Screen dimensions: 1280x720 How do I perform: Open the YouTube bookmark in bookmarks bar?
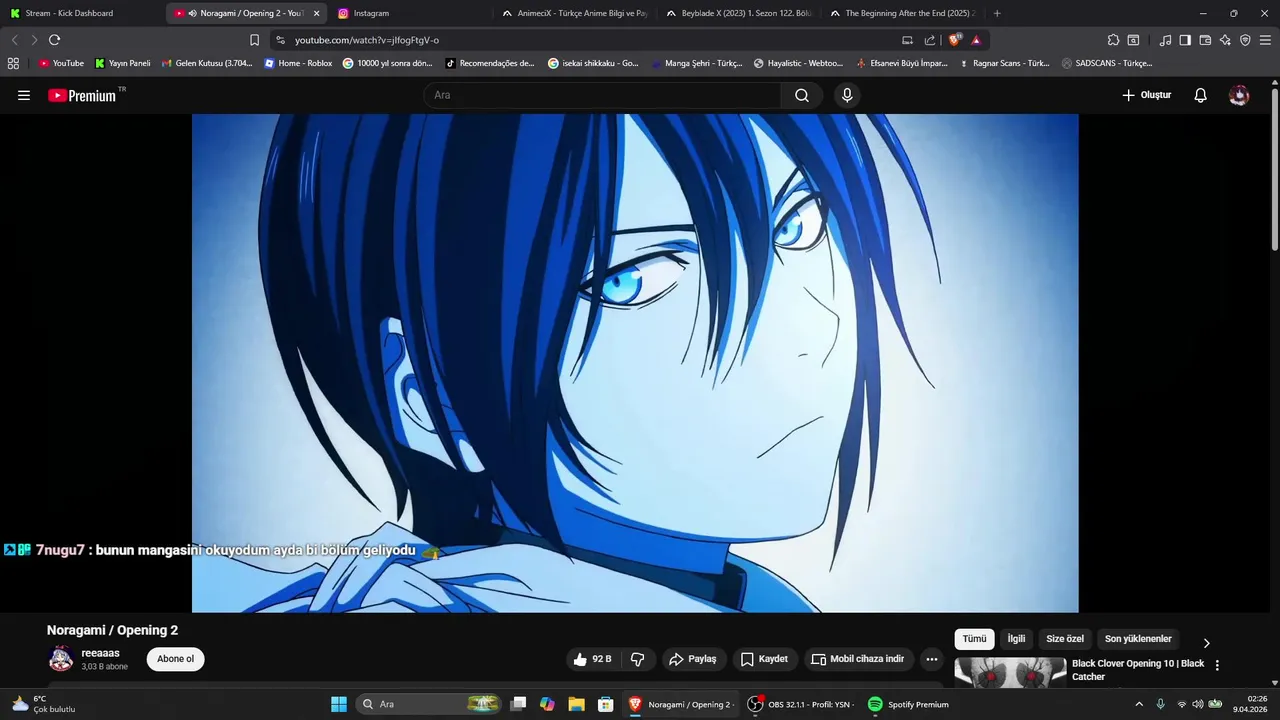point(61,63)
